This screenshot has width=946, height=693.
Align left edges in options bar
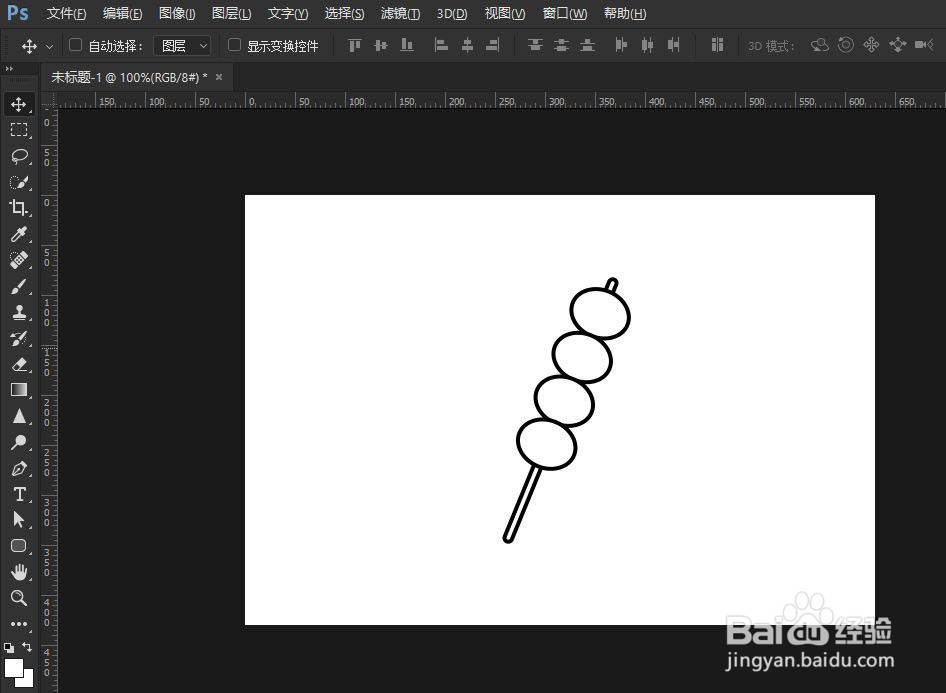coord(441,45)
